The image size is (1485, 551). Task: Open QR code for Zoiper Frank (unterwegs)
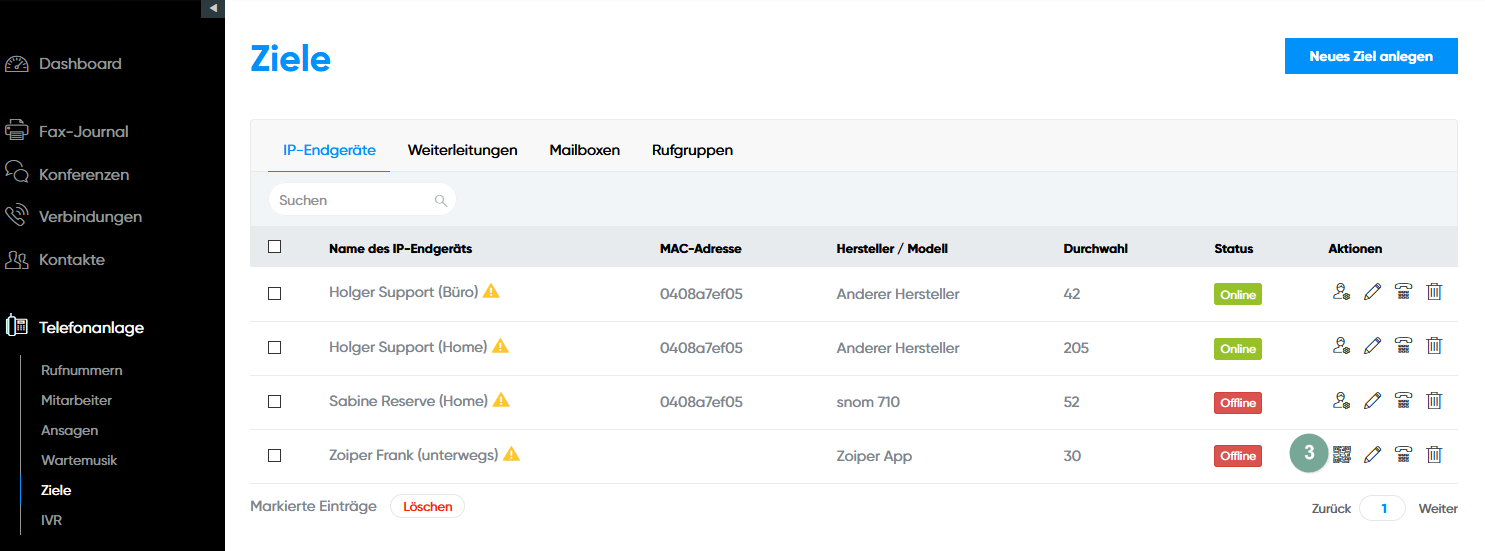click(x=1341, y=455)
